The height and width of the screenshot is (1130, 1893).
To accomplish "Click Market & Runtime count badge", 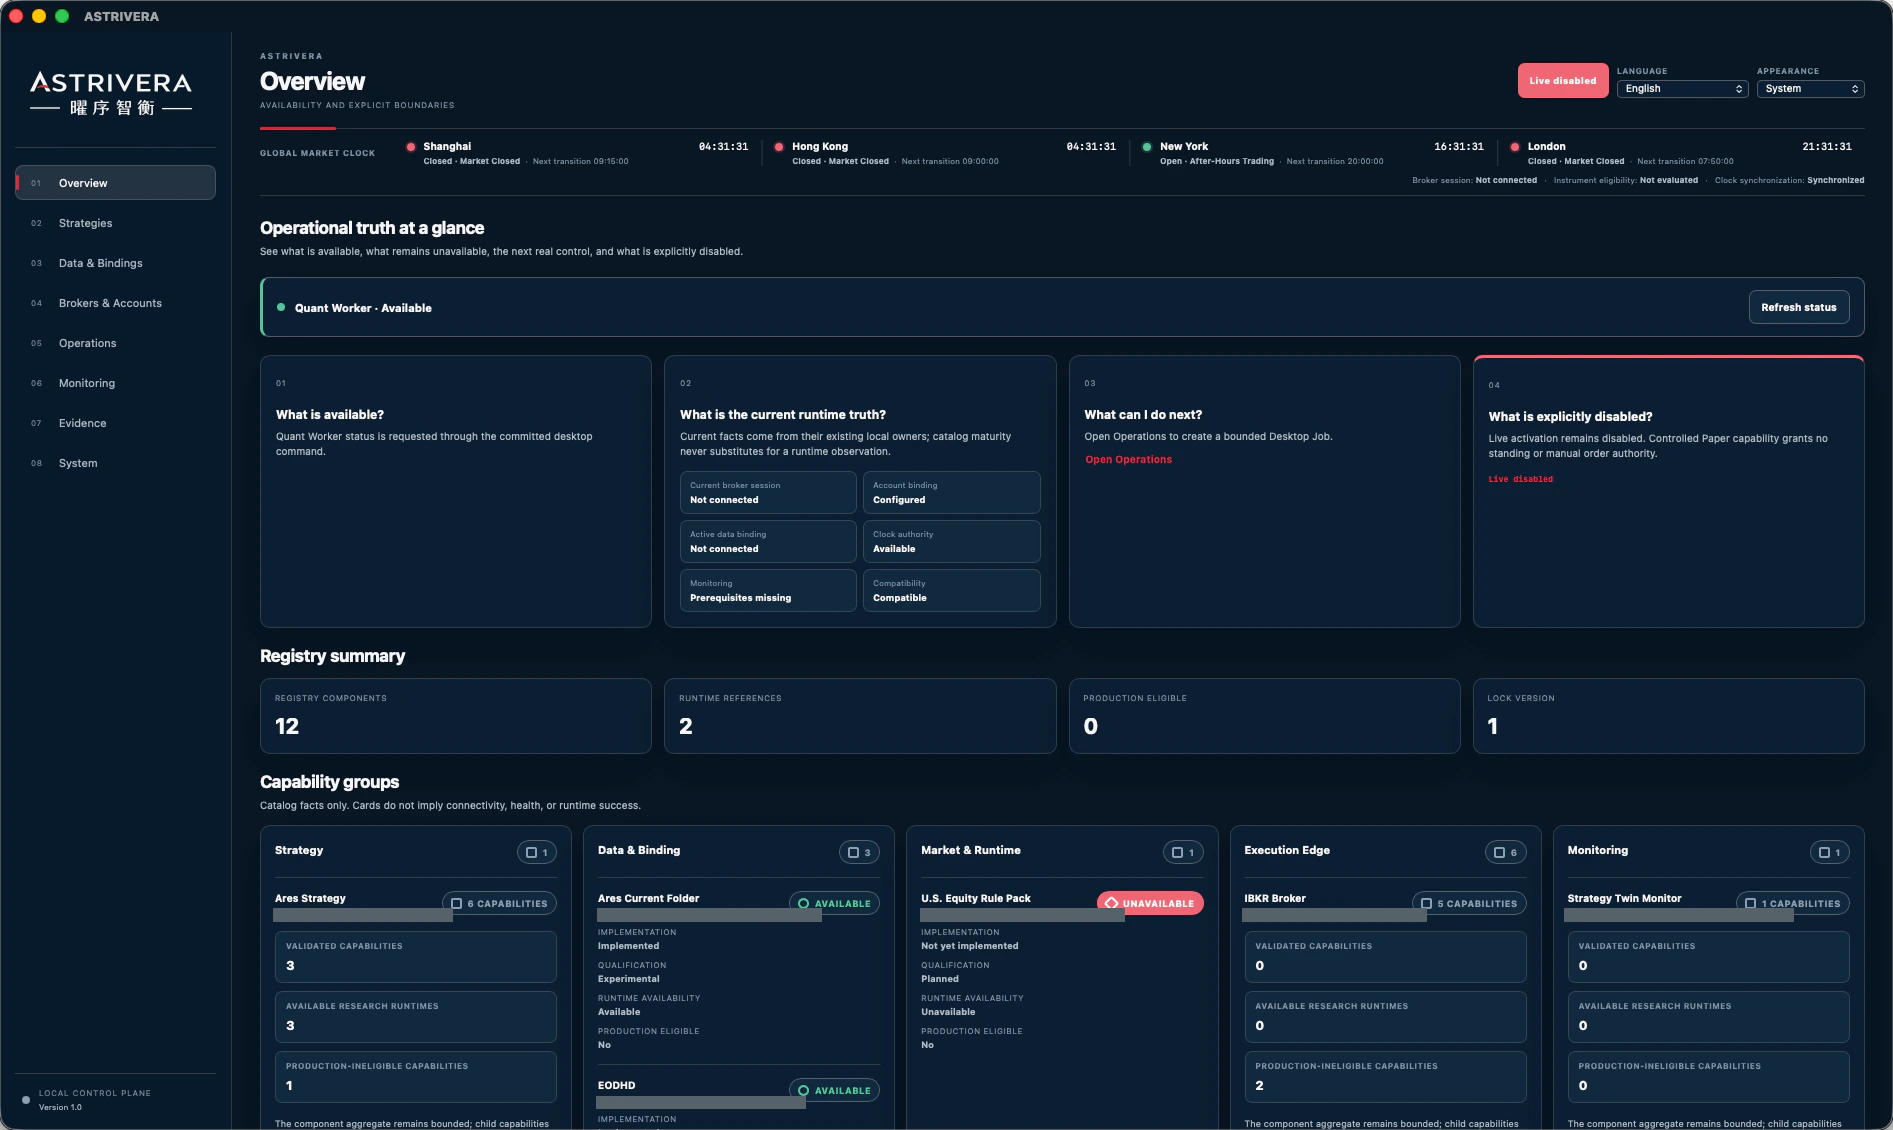I will click(1183, 852).
